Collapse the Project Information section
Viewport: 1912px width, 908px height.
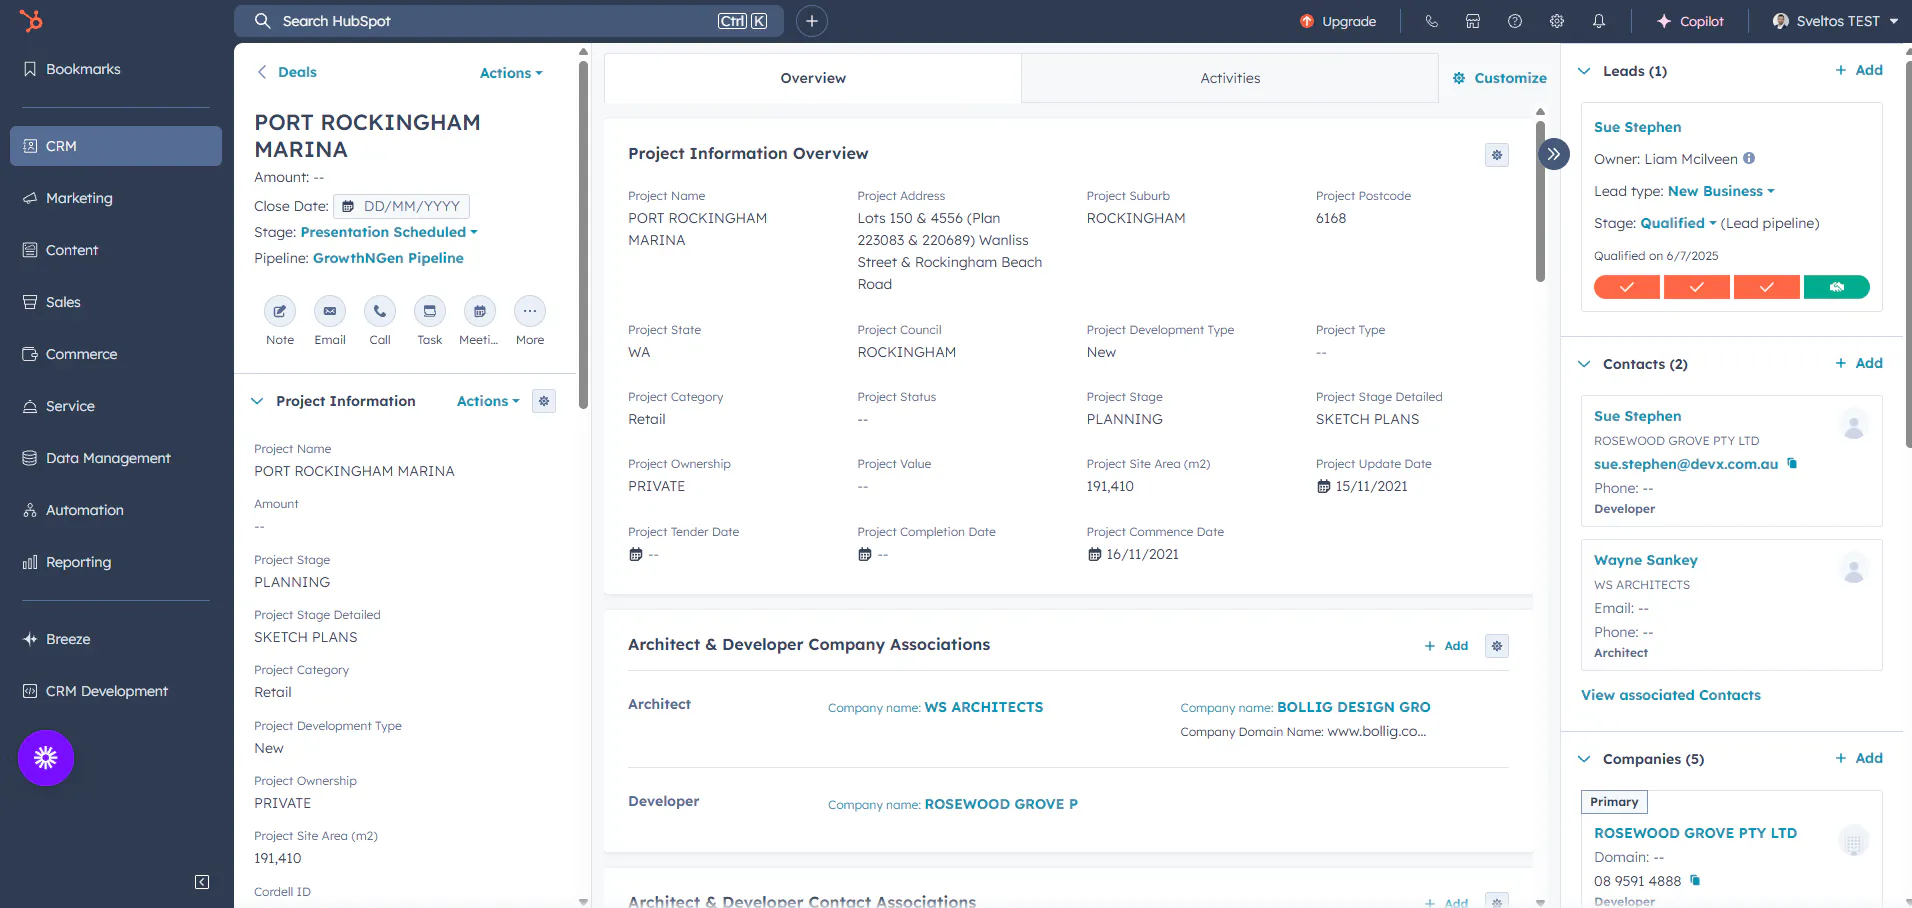click(257, 401)
